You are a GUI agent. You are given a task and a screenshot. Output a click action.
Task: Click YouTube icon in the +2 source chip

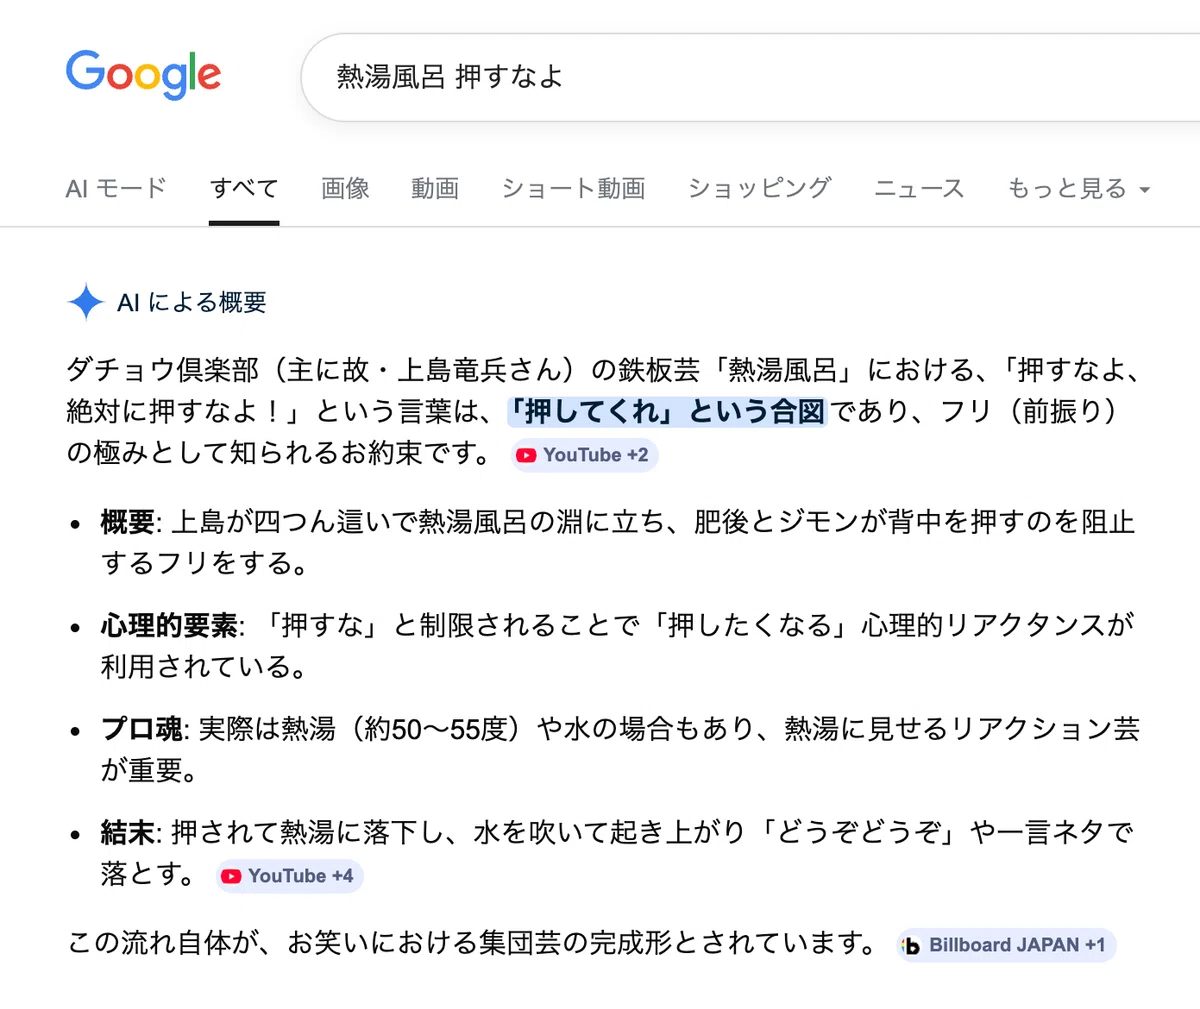[526, 455]
